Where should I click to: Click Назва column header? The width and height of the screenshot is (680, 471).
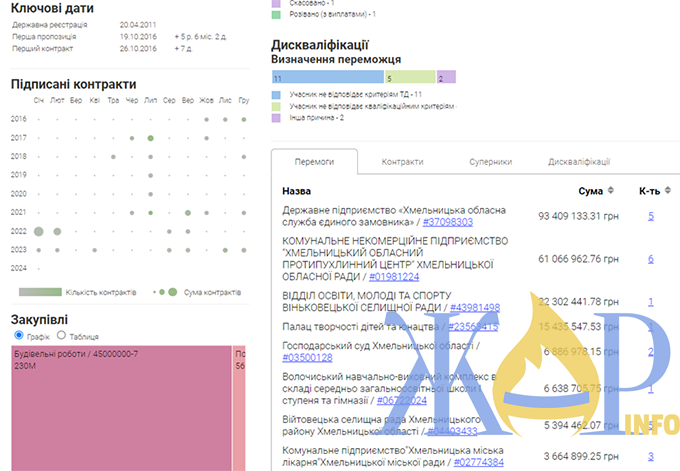[297, 191]
